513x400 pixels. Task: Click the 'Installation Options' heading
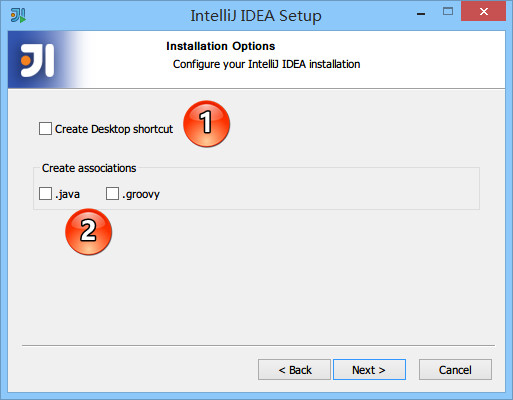pyautogui.click(x=221, y=46)
